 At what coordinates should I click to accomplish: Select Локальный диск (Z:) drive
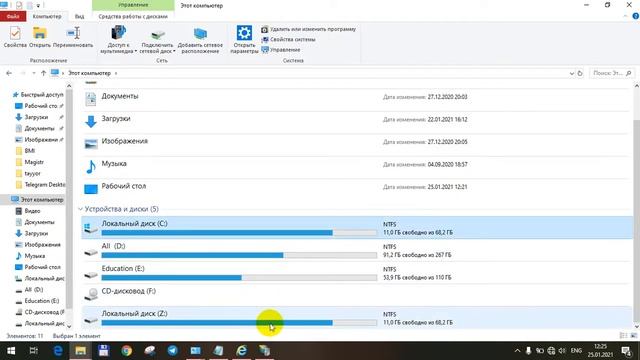[357, 318]
